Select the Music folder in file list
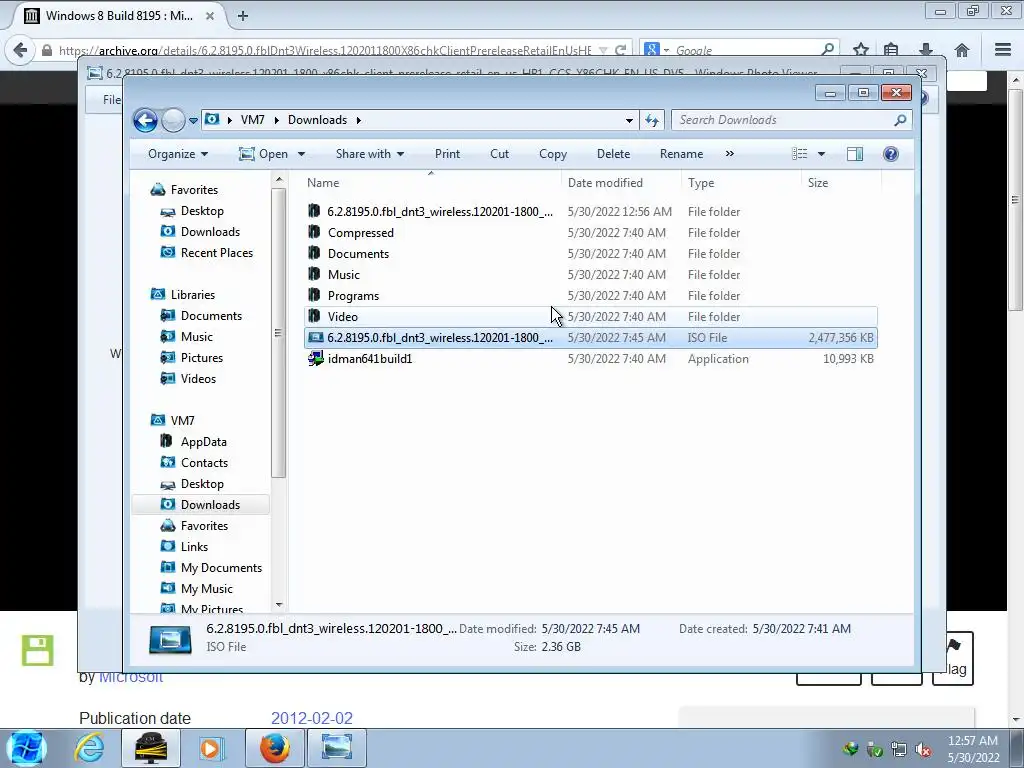The width and height of the screenshot is (1024, 768). tap(344, 275)
